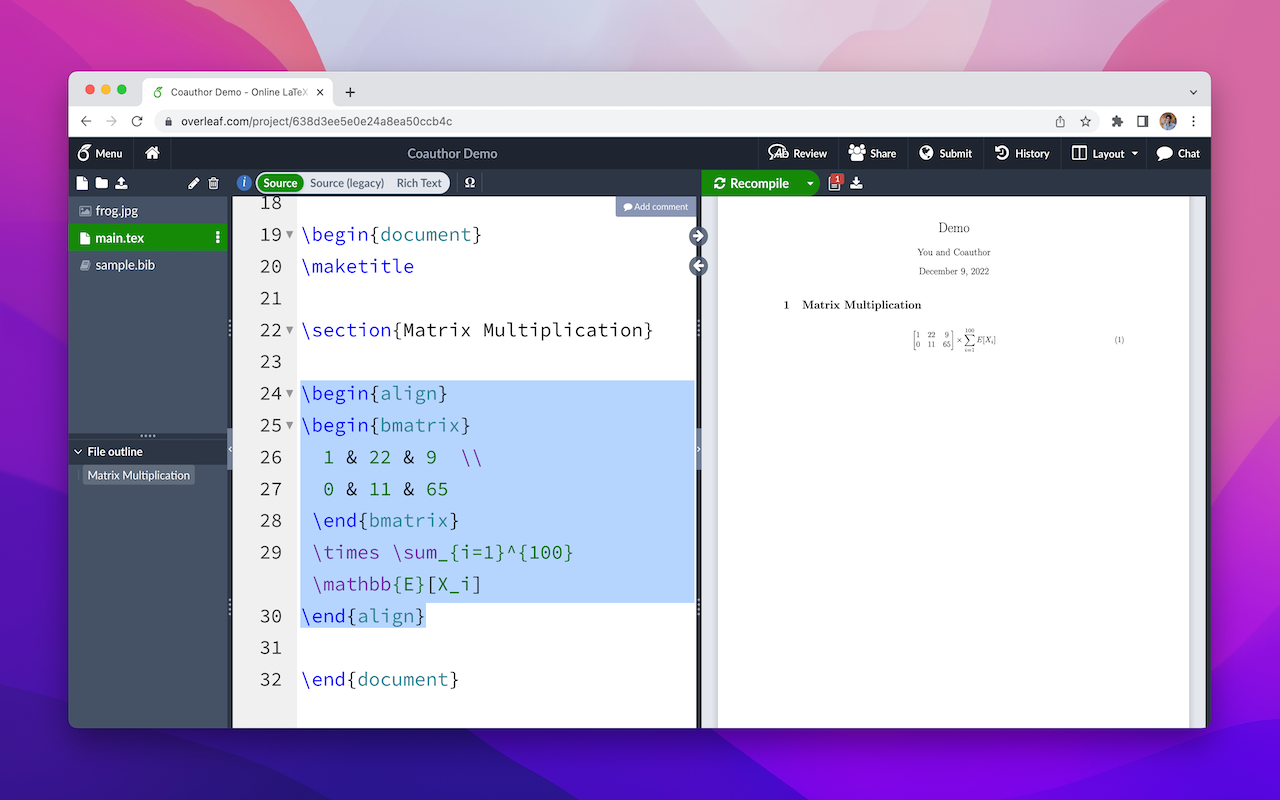This screenshot has height=800, width=1280.
Task: Open Chrome three-dot menu
Action: 1193,121
